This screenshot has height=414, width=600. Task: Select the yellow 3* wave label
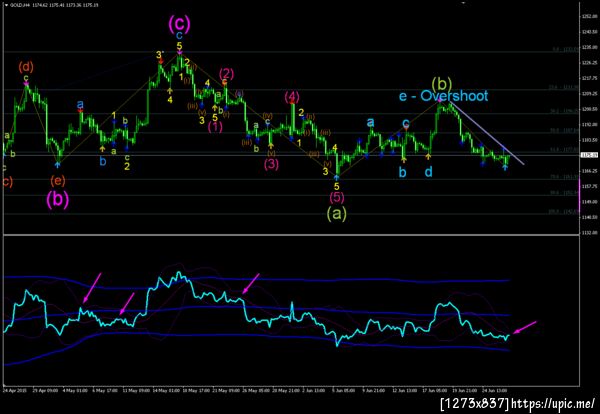tap(160, 55)
